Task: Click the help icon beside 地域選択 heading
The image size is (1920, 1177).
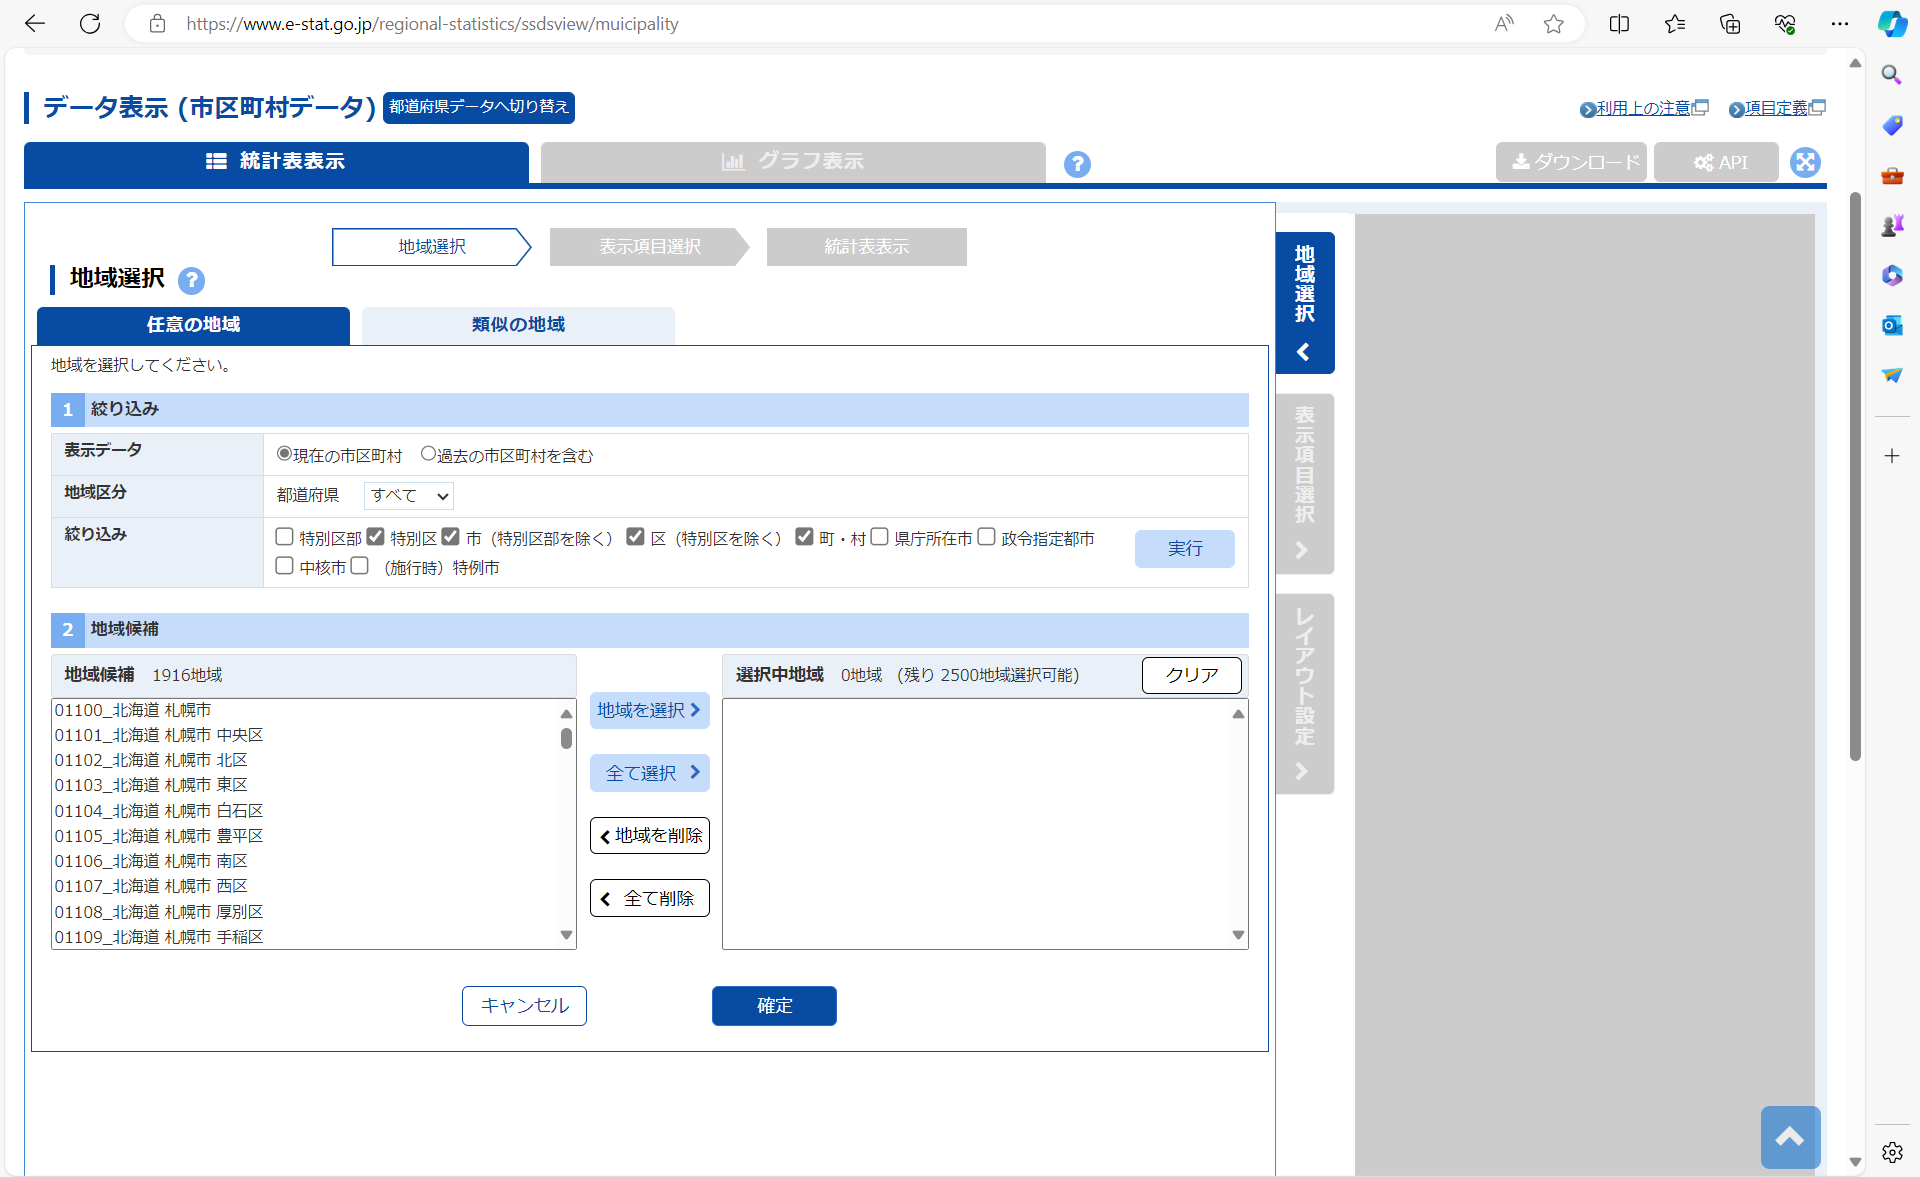Action: [191, 281]
